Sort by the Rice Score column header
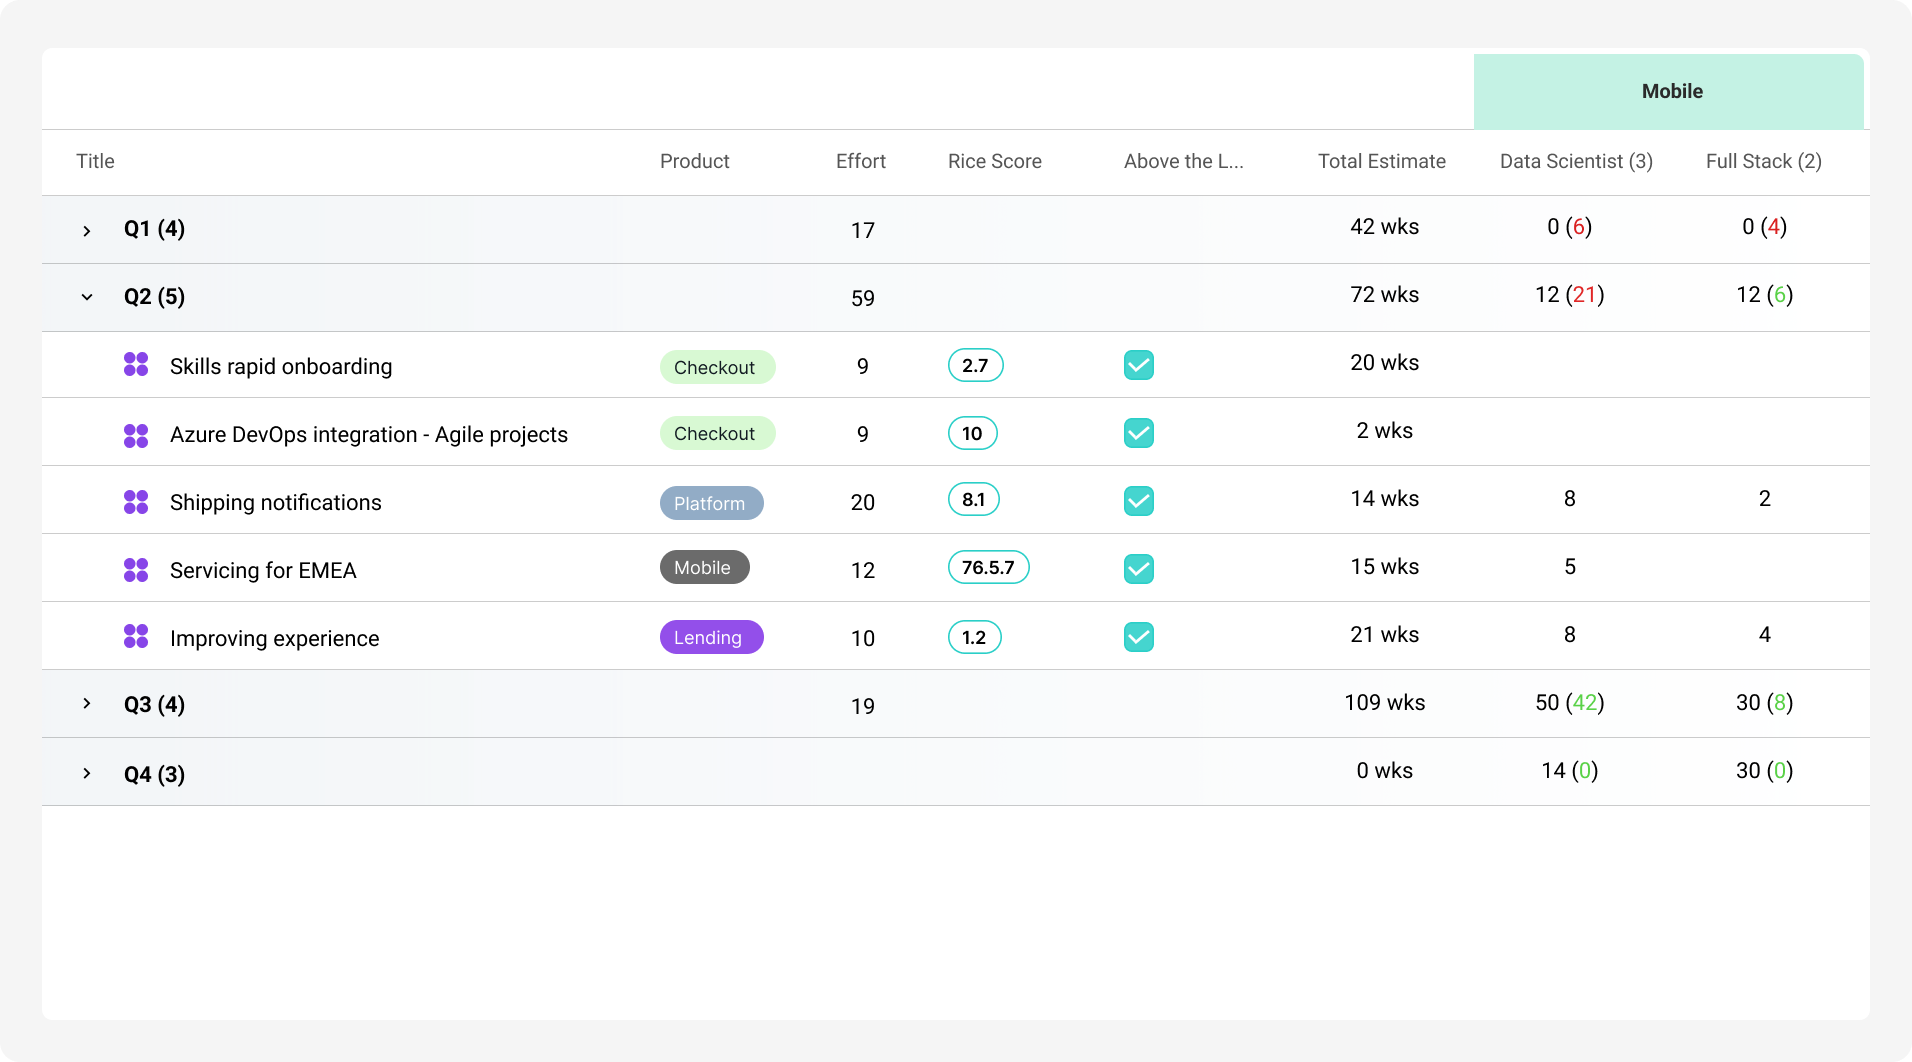 tap(994, 161)
